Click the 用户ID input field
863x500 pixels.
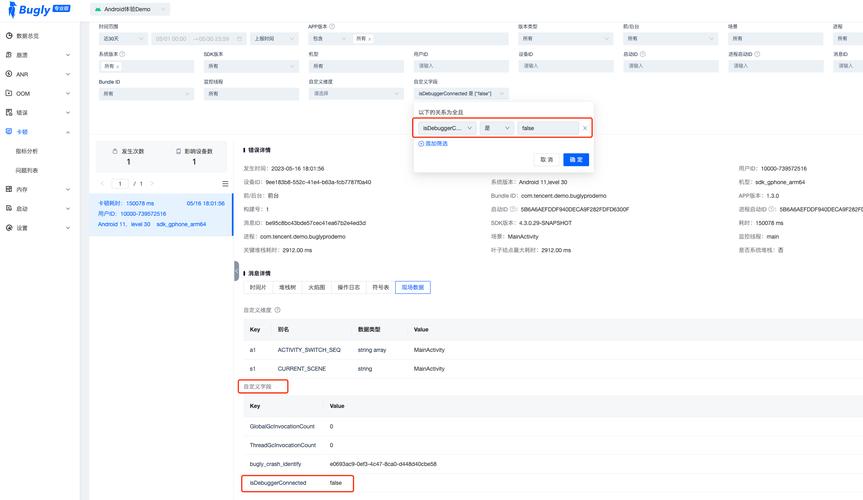[458, 65]
